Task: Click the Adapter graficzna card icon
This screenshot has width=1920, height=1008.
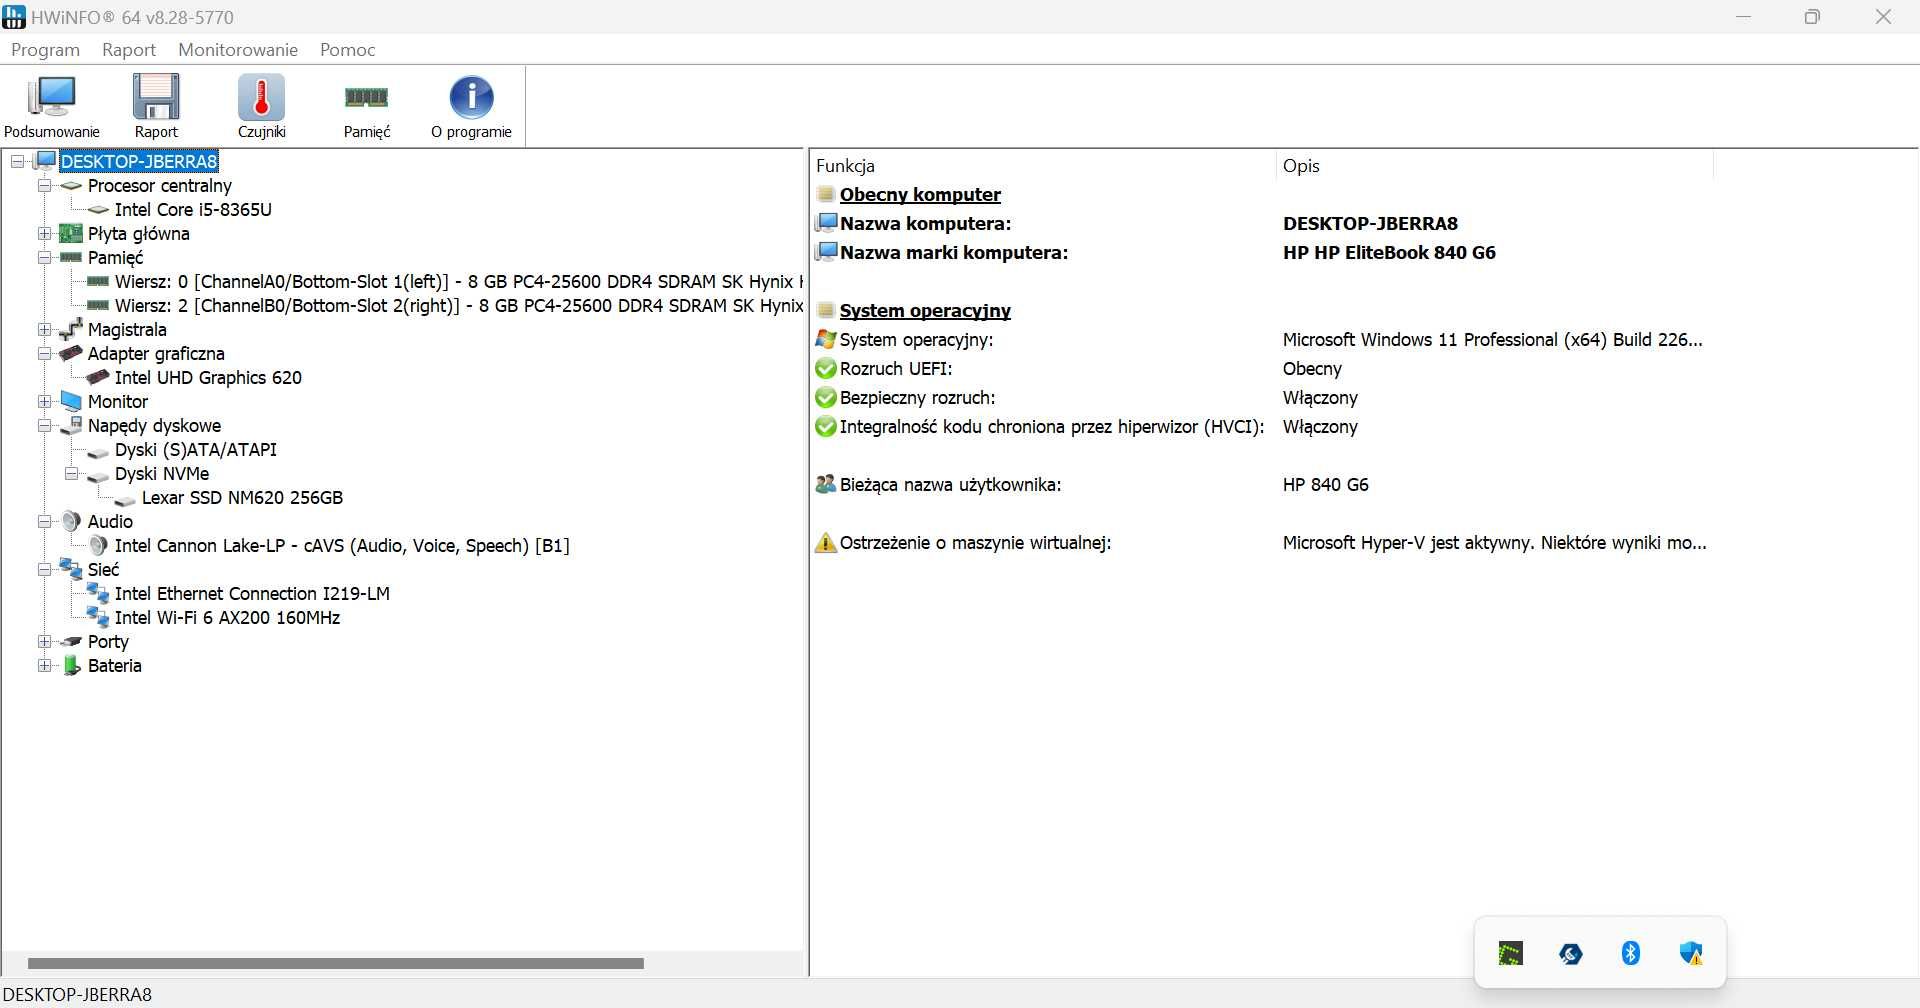Action: coord(71,353)
